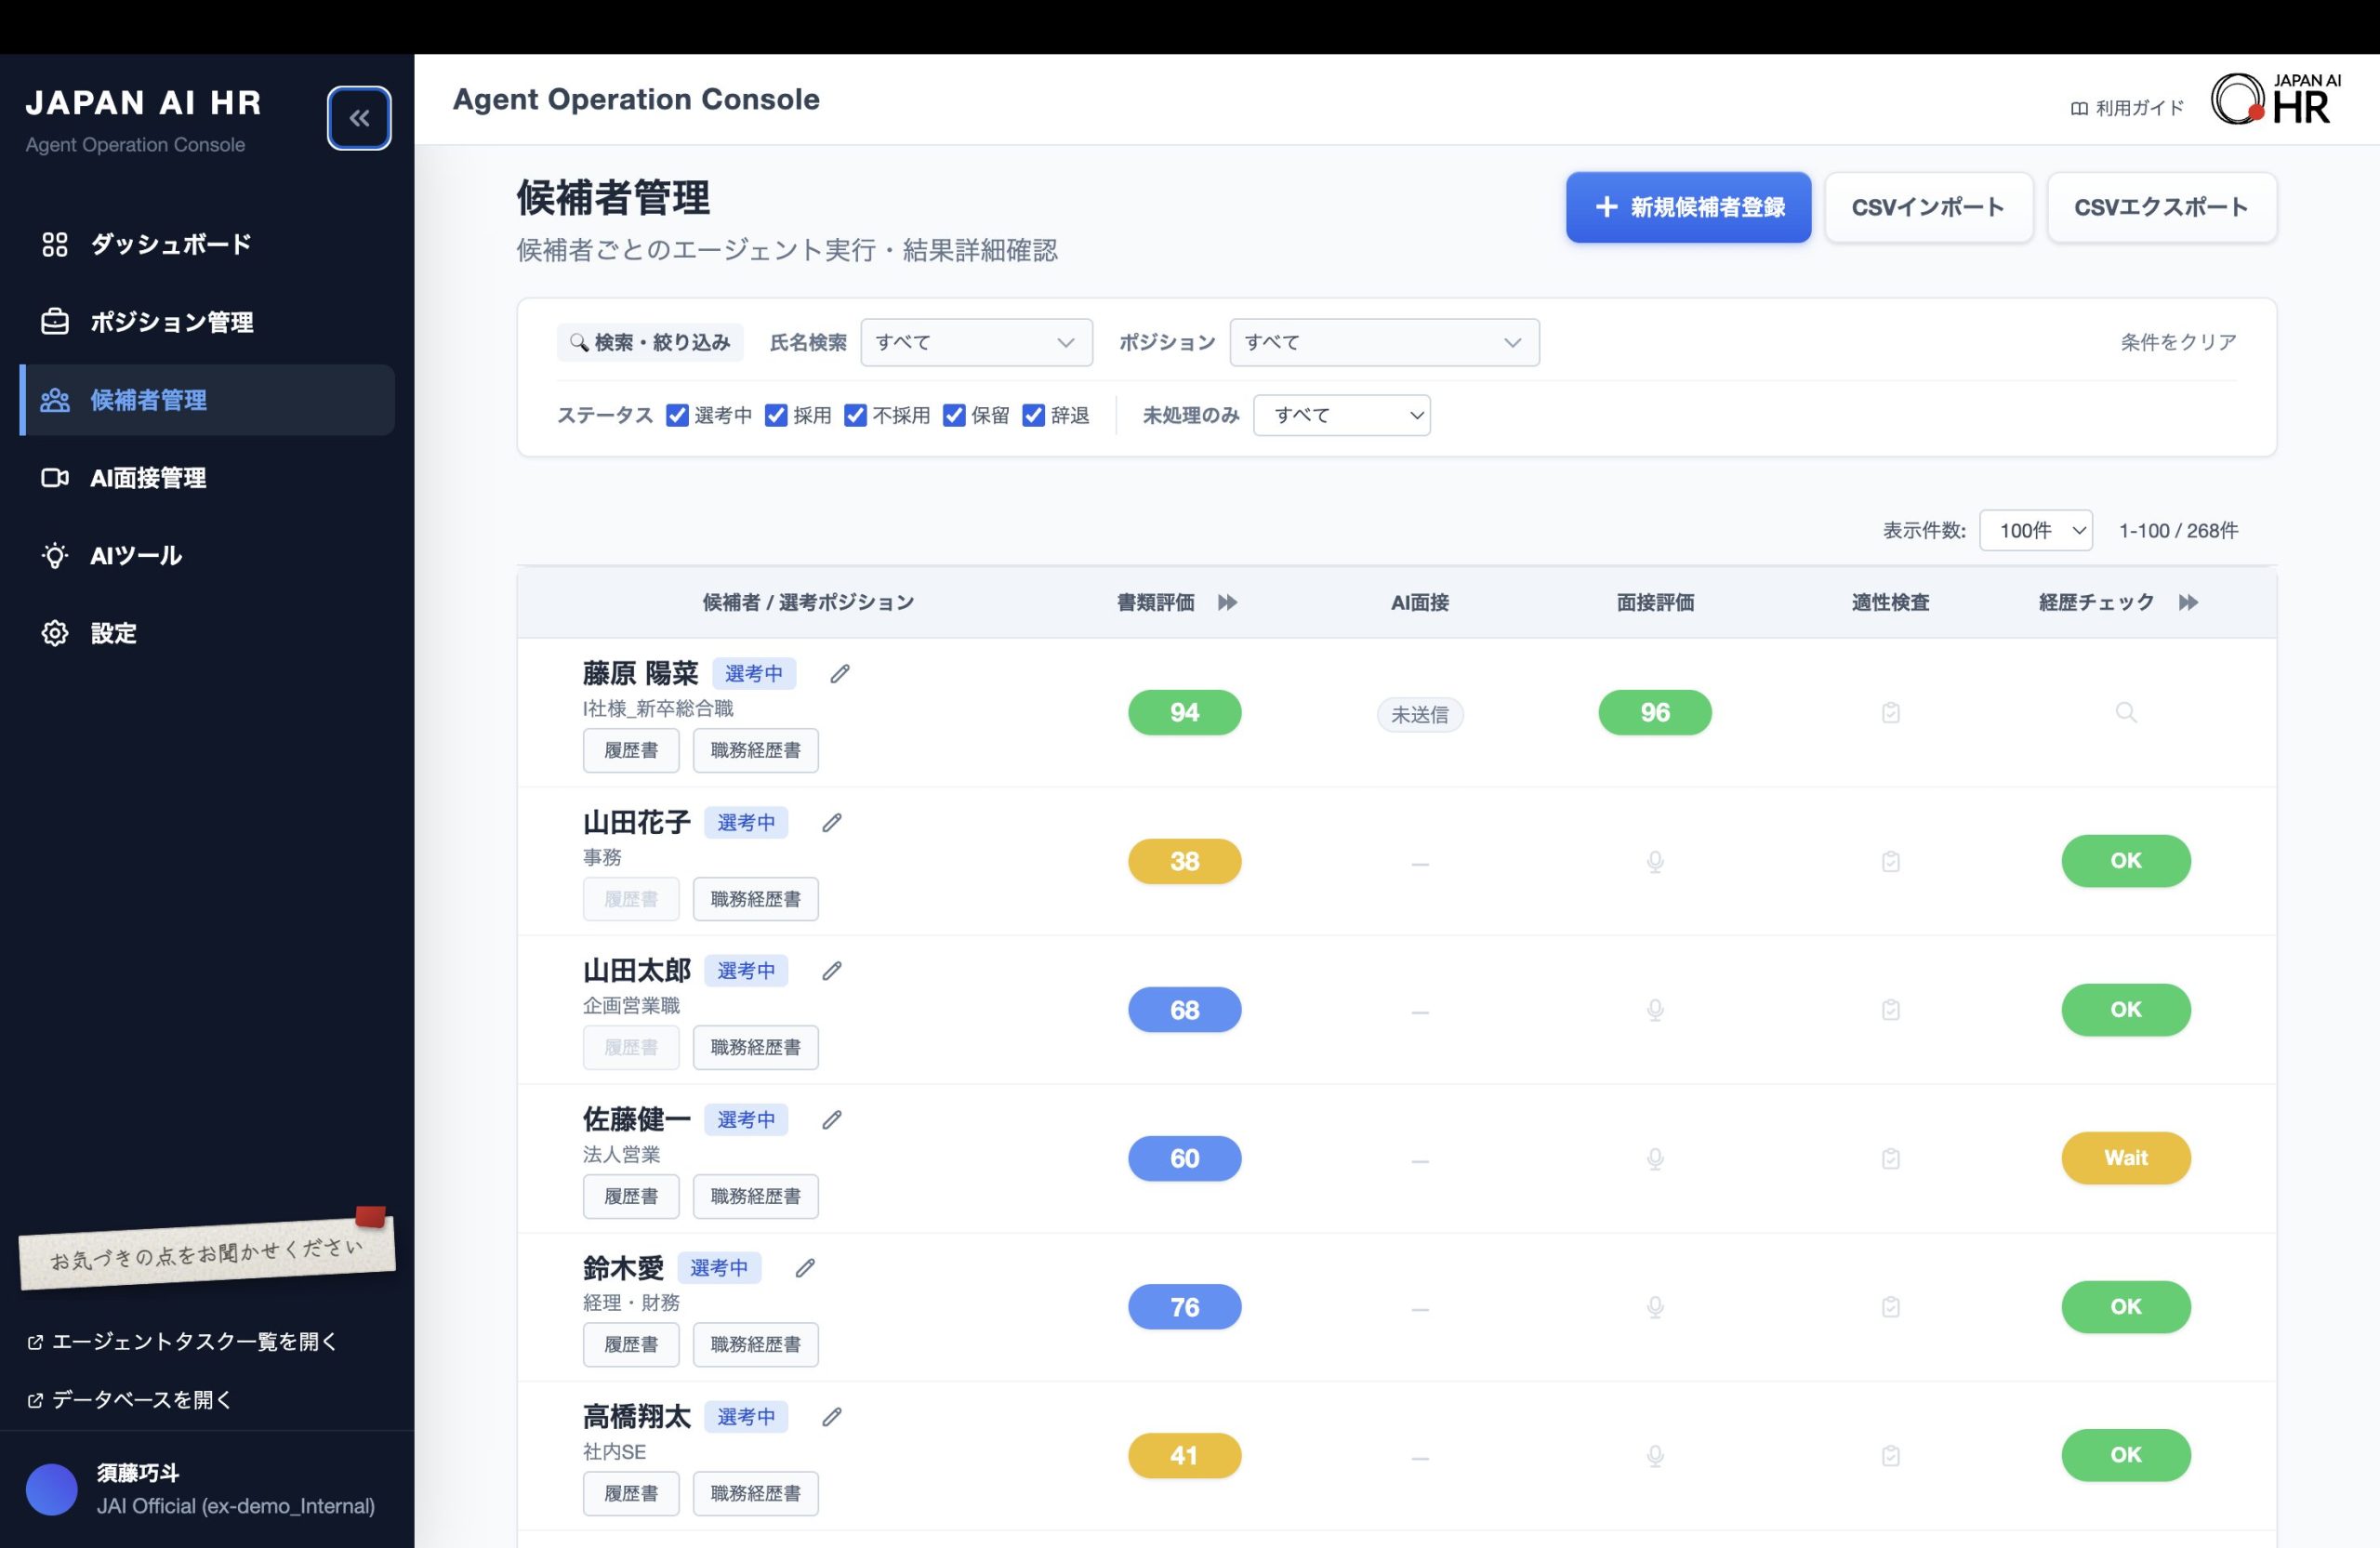Screen dimensions: 2380x1548
Task: Go to ポジション管理 in sidebar
Action: [x=207, y=322]
